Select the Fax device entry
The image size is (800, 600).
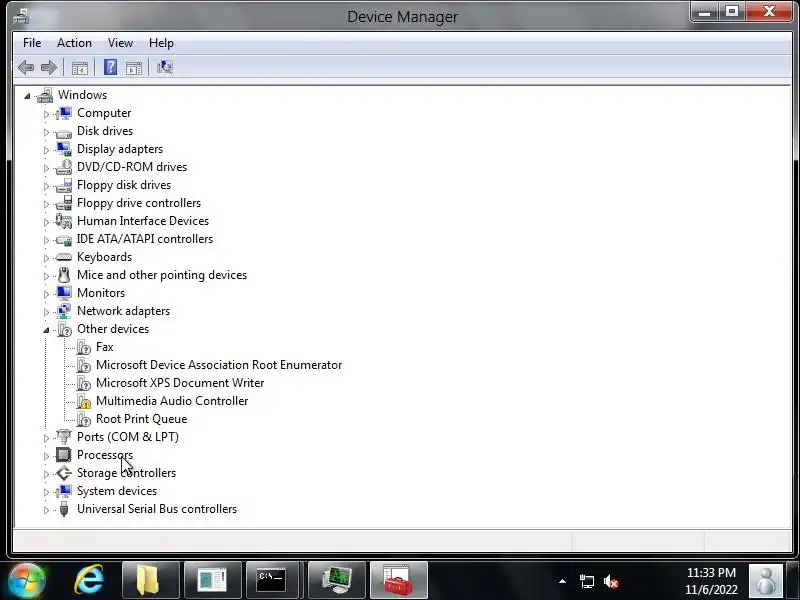tap(105, 347)
